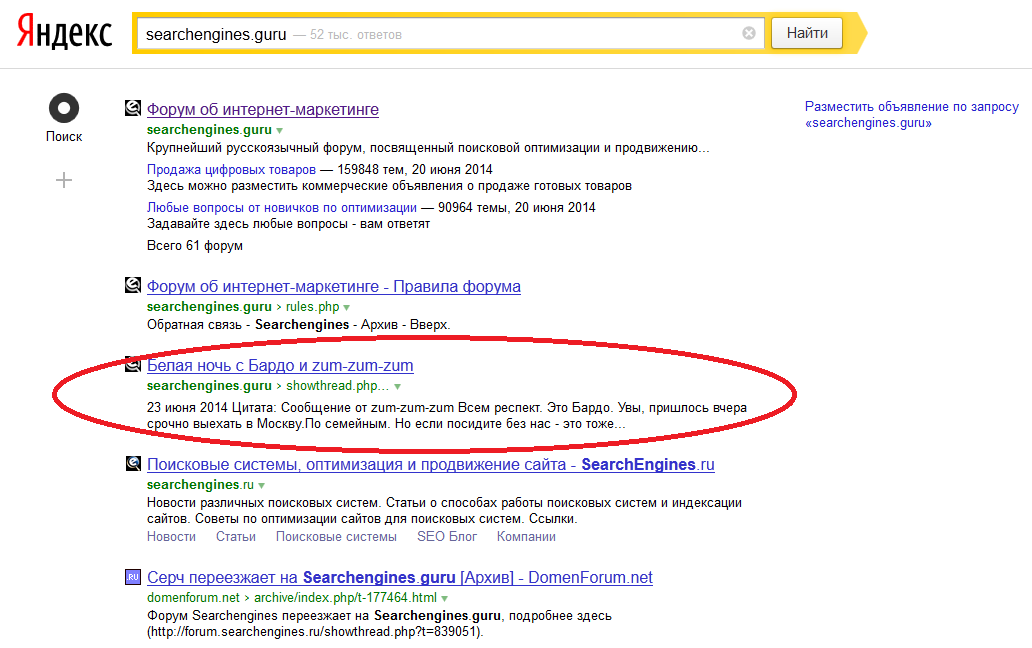Open dropdown arrow next to searchengines.ru URL
This screenshot has width=1032, height=648.
click(x=262, y=485)
